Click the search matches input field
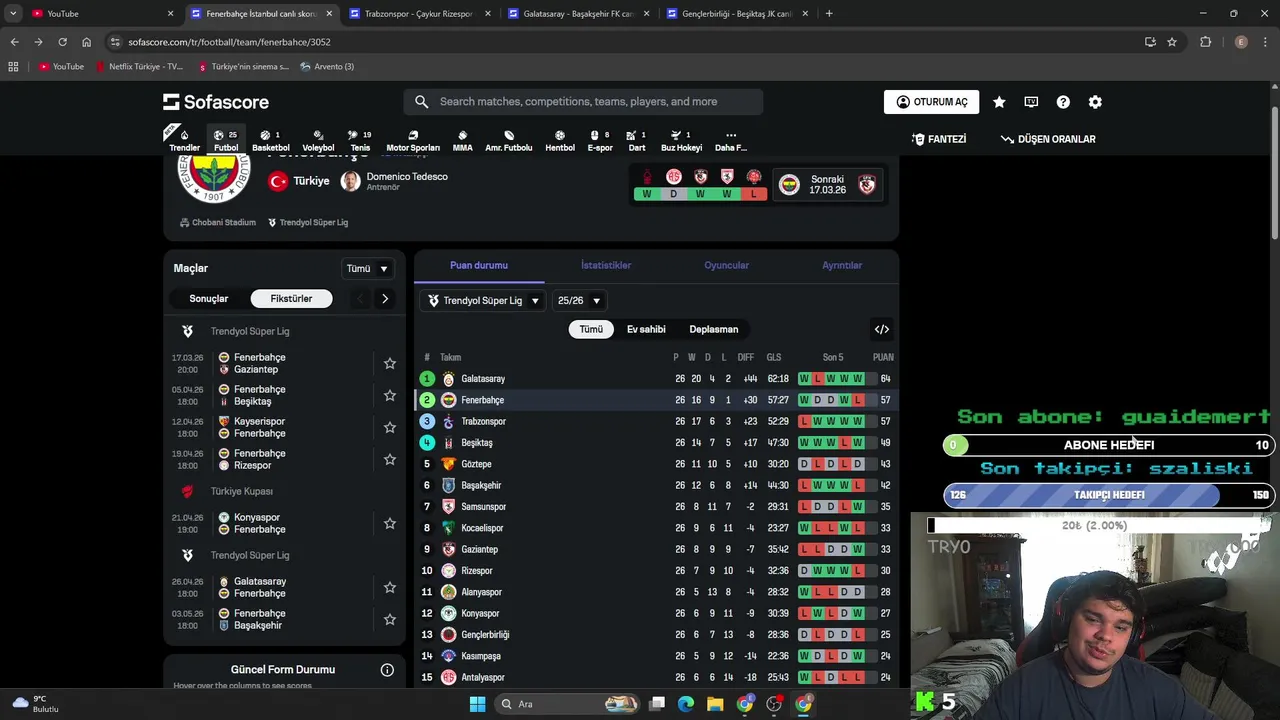The width and height of the screenshot is (1280, 720). pyautogui.click(x=583, y=102)
